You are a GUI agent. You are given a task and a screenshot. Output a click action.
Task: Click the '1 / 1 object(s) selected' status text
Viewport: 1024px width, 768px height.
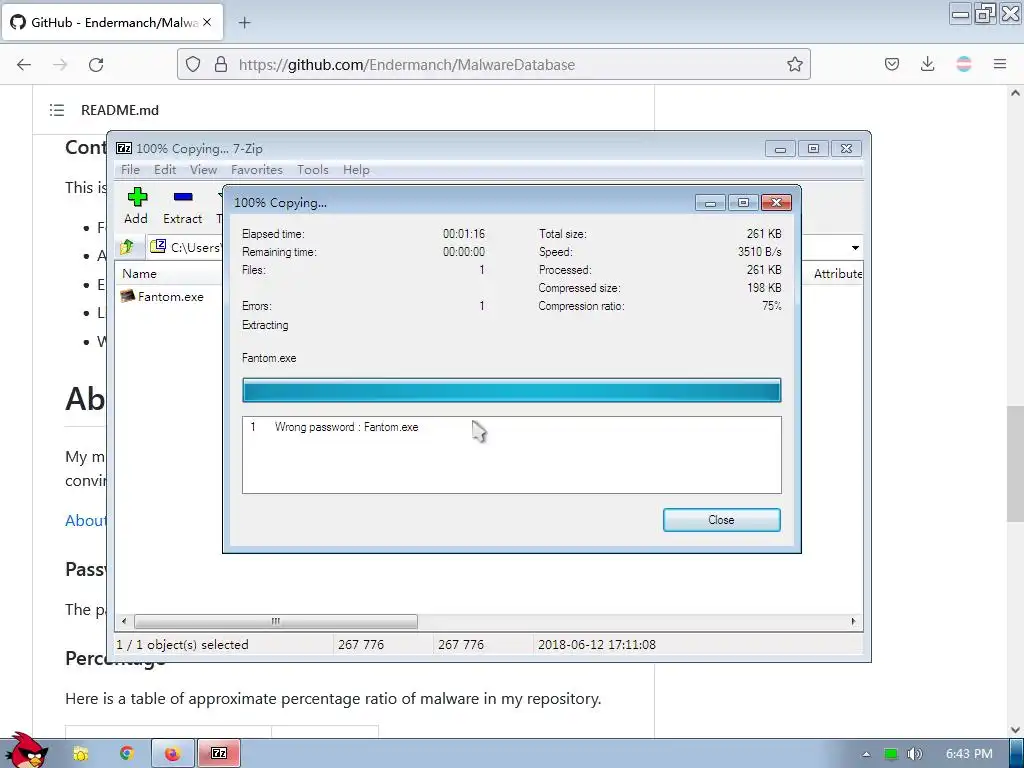click(x=182, y=645)
